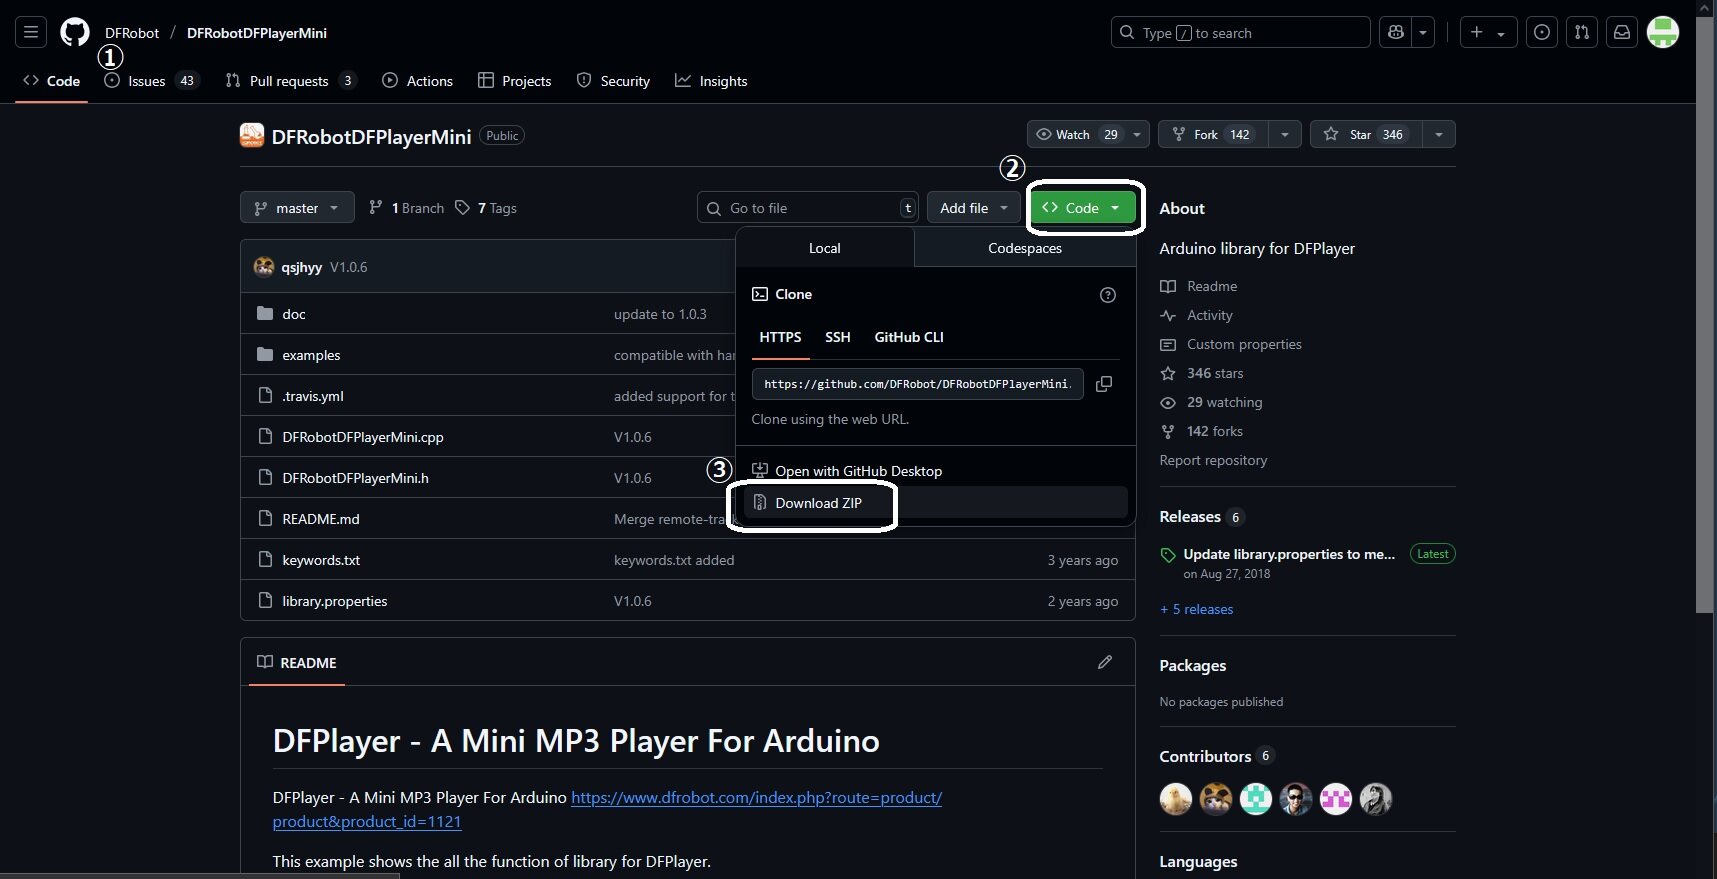
Task: Edit README with the pencil icon
Action: tap(1104, 662)
